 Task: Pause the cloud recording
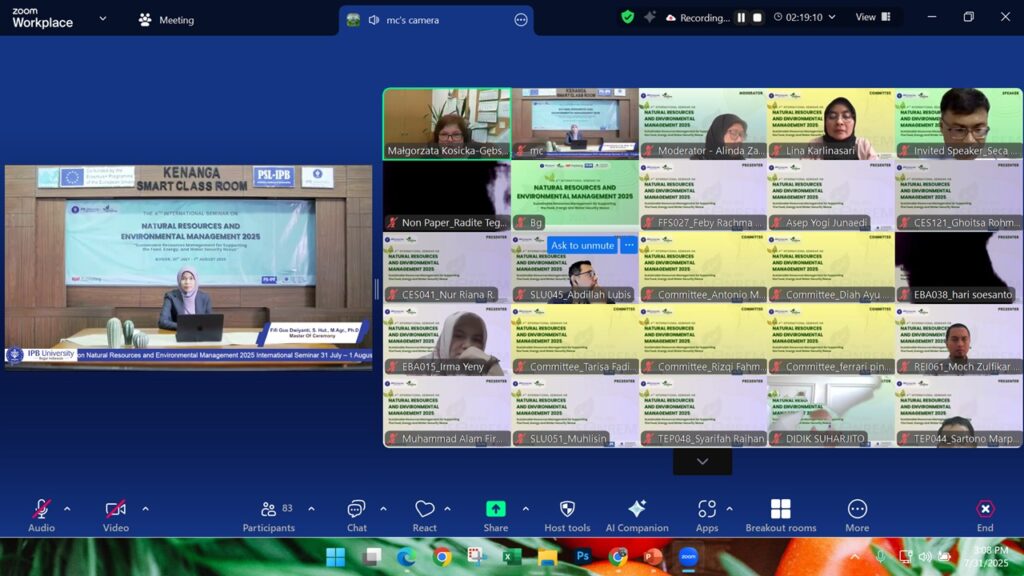[741, 18]
